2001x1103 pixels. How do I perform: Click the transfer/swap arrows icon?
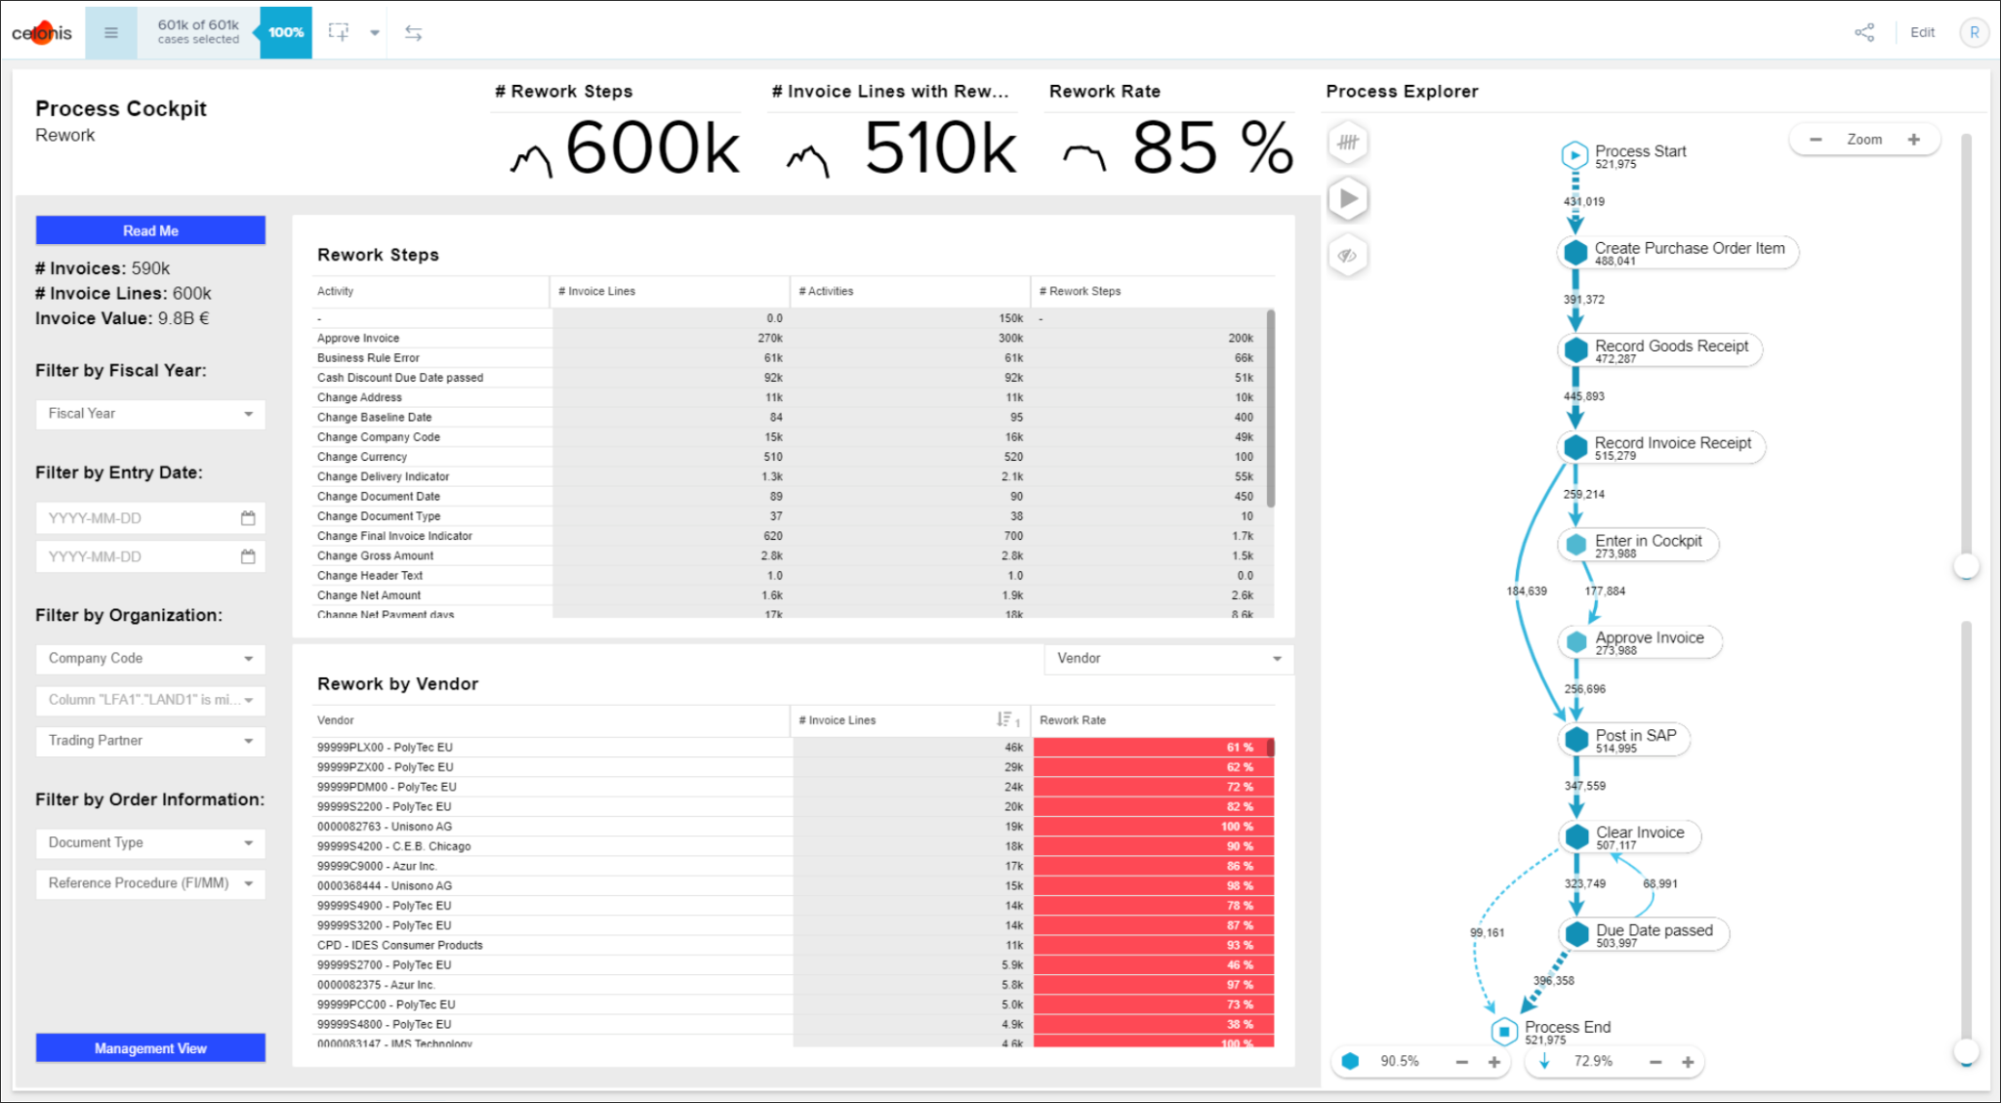pyautogui.click(x=414, y=33)
